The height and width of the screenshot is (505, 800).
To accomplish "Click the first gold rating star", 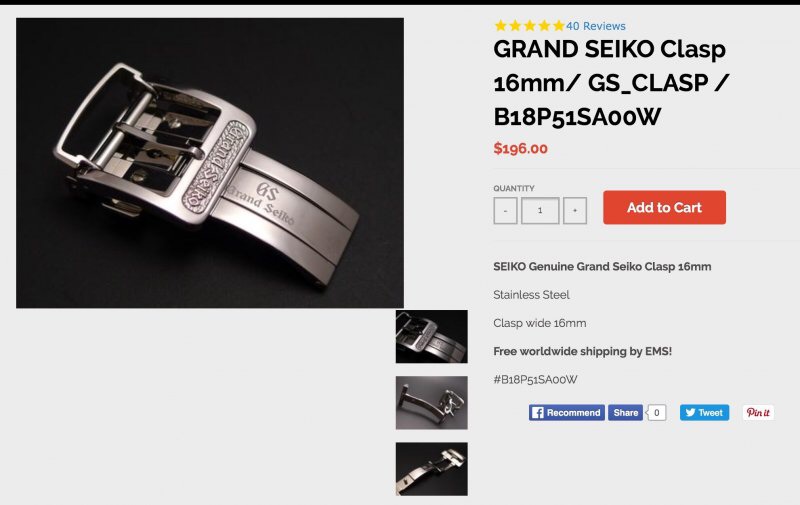I will point(501,26).
